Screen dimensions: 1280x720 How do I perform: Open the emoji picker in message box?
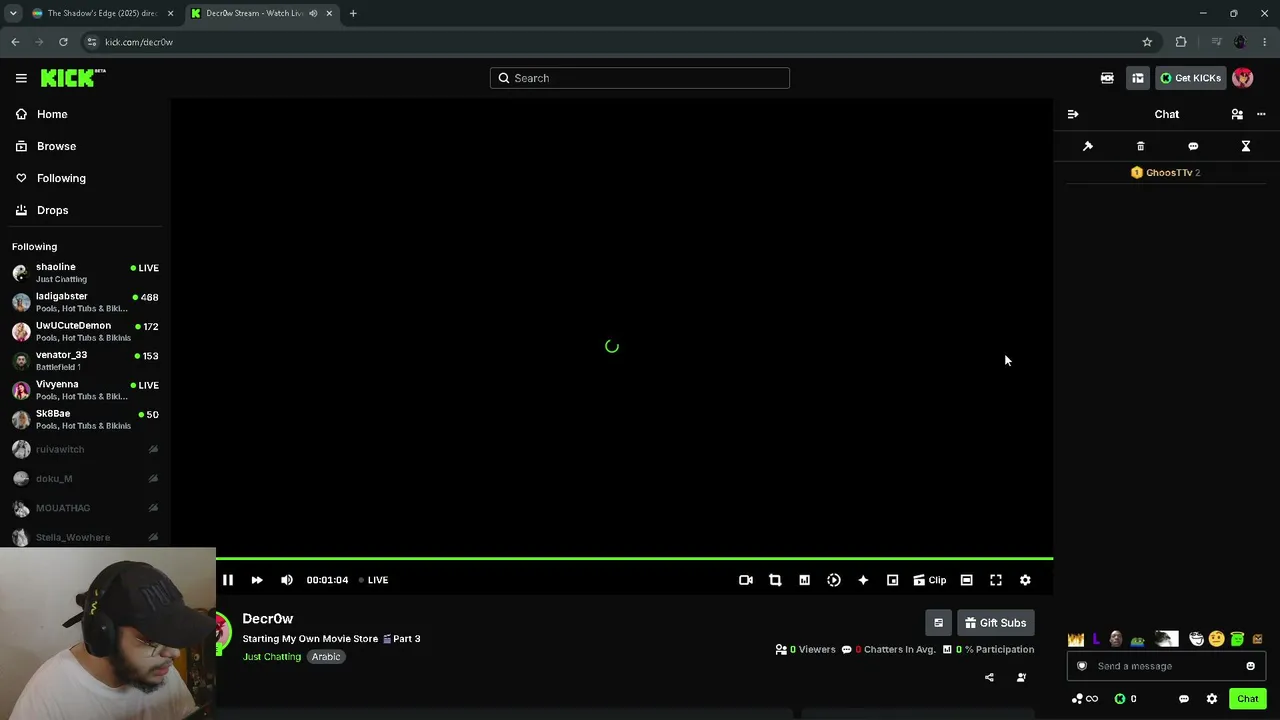(x=1250, y=666)
